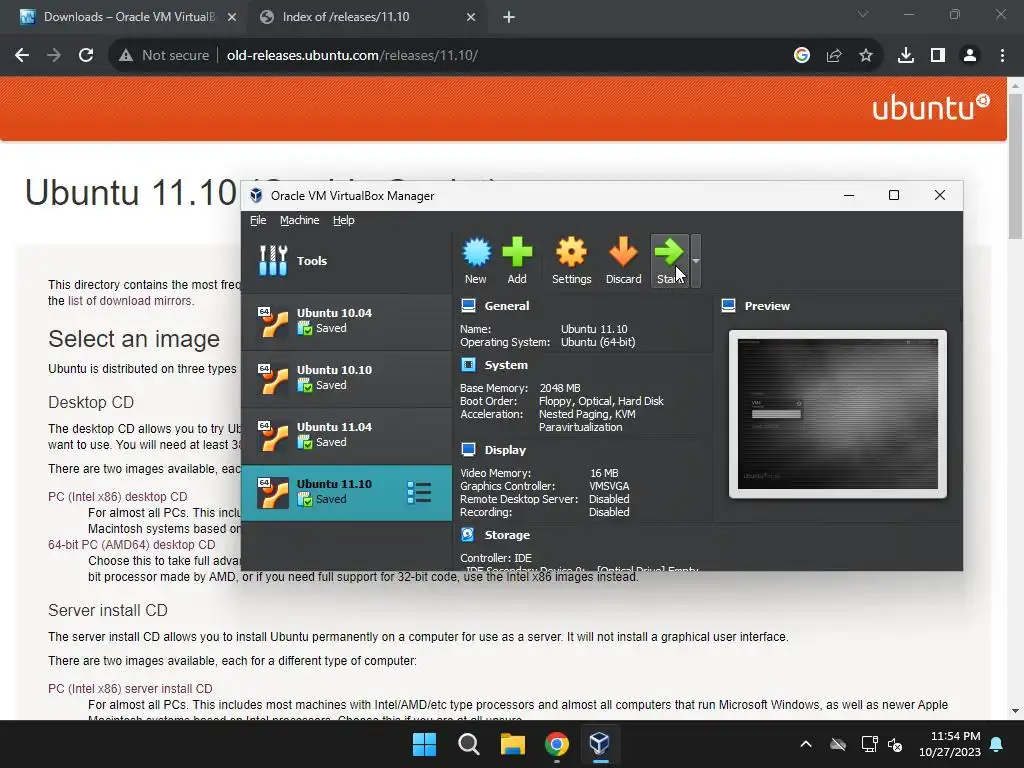This screenshot has width=1024, height=768.
Task: Open a new Chrome tab
Action: (509, 17)
